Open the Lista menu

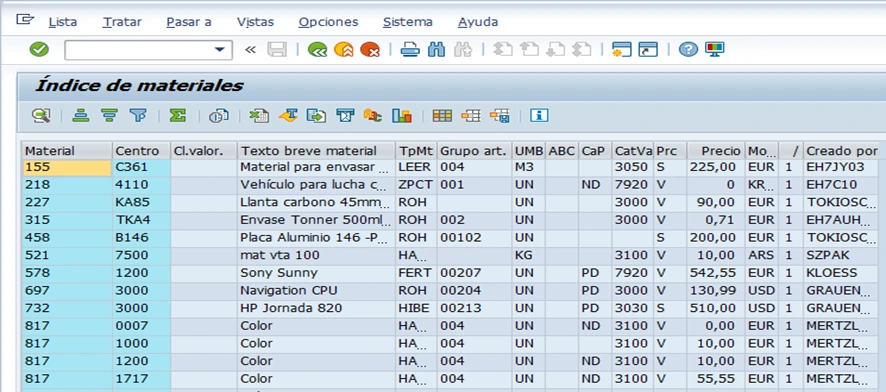tap(63, 22)
